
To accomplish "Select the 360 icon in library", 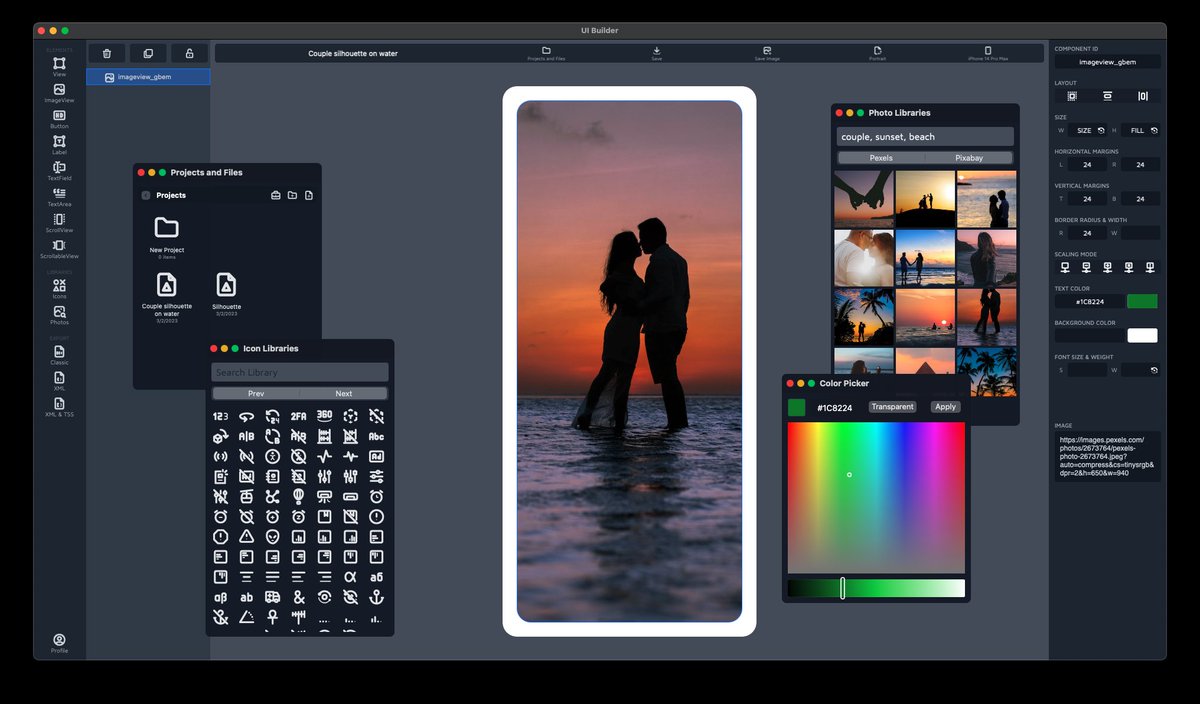I will click(324, 416).
